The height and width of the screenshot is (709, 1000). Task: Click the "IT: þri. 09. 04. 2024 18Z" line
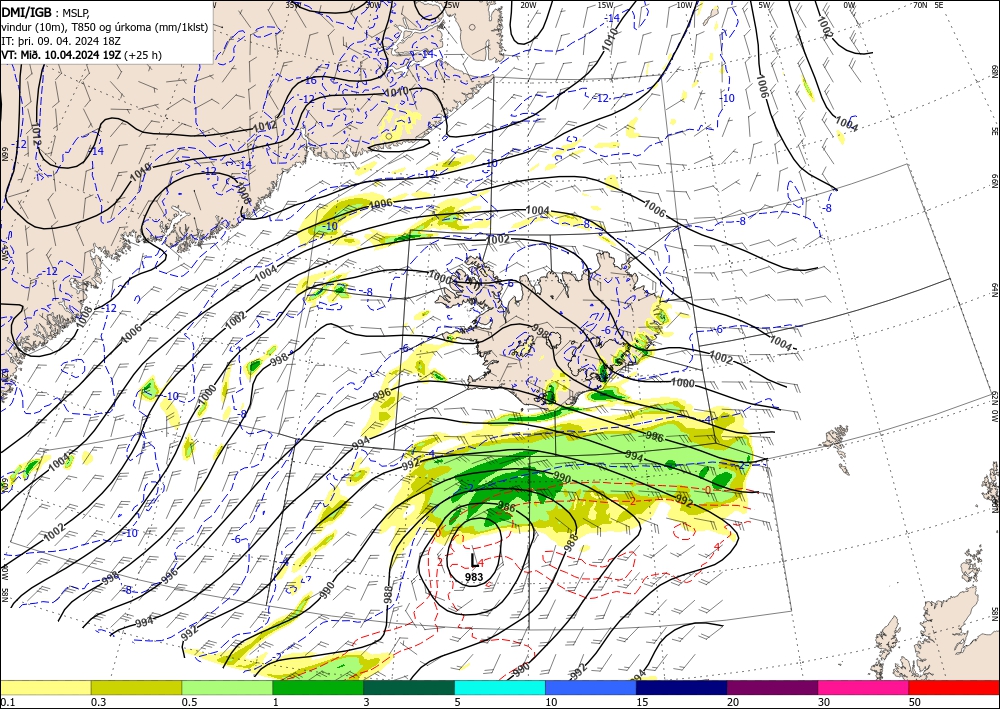coord(61,41)
